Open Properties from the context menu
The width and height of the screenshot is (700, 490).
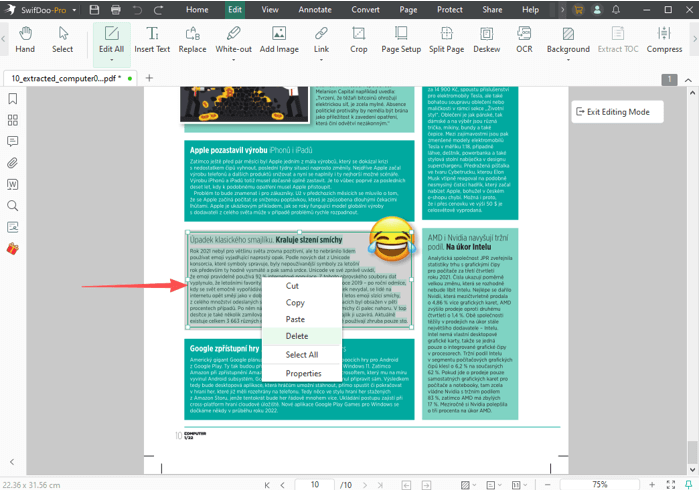(x=302, y=374)
